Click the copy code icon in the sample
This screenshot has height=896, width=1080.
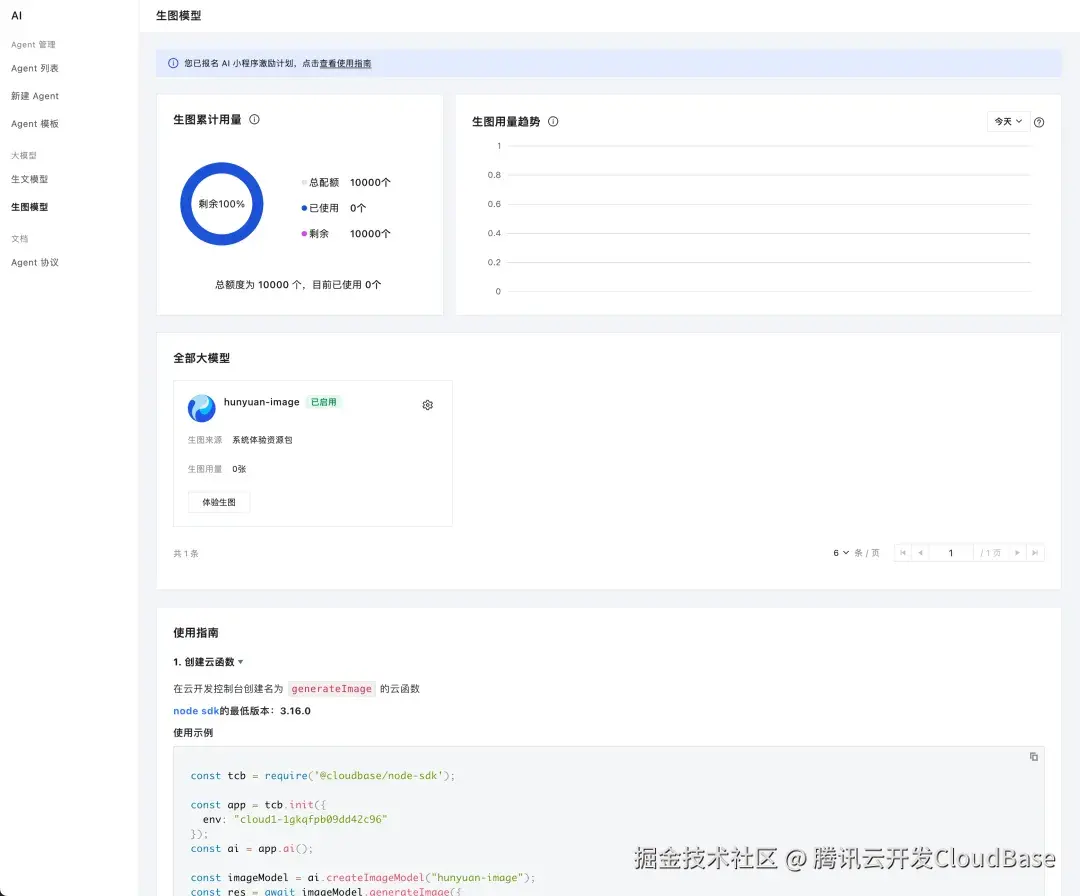click(1033, 757)
